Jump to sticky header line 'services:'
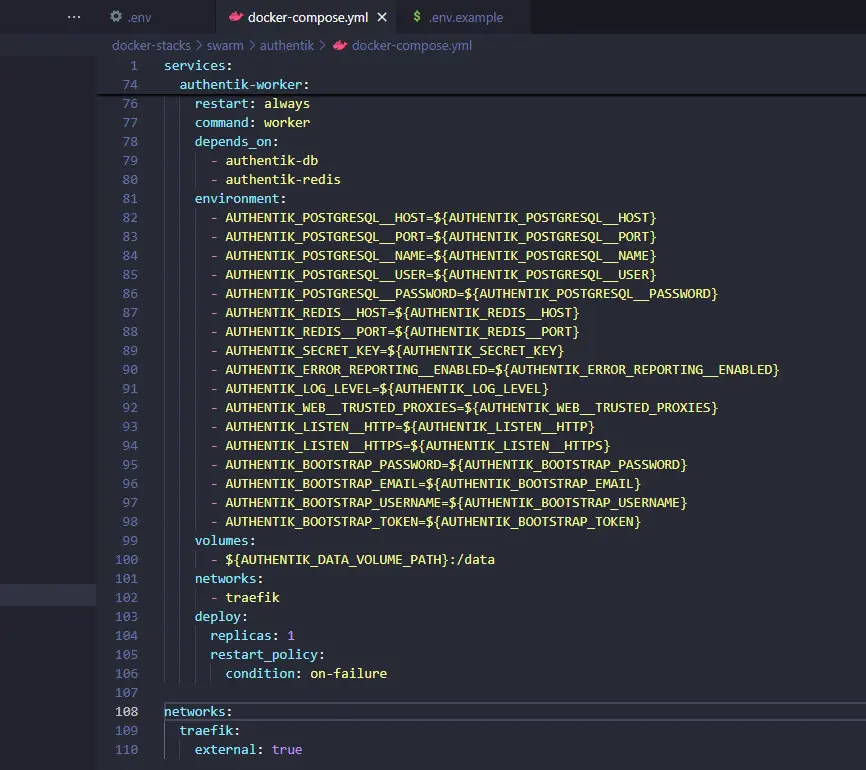This screenshot has width=866, height=770. click(197, 65)
